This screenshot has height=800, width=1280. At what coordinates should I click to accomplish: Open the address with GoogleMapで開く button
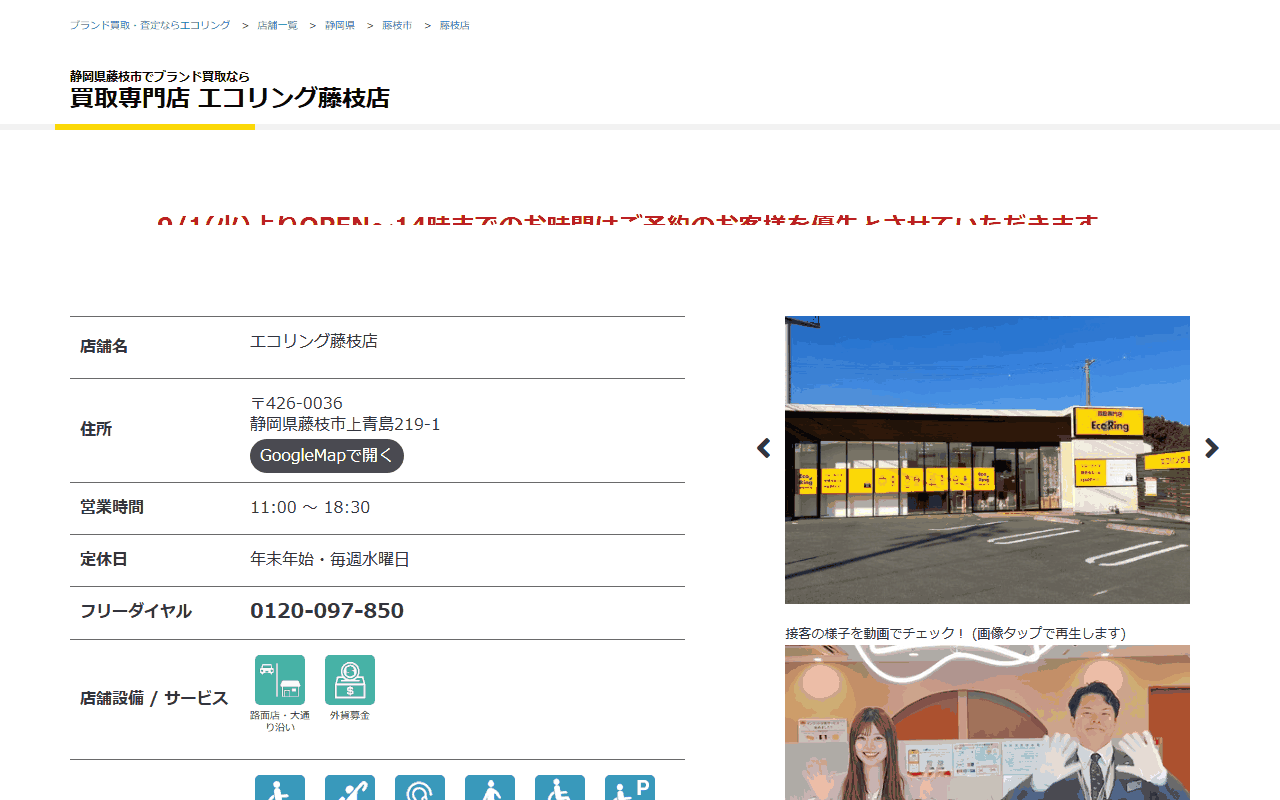point(327,456)
